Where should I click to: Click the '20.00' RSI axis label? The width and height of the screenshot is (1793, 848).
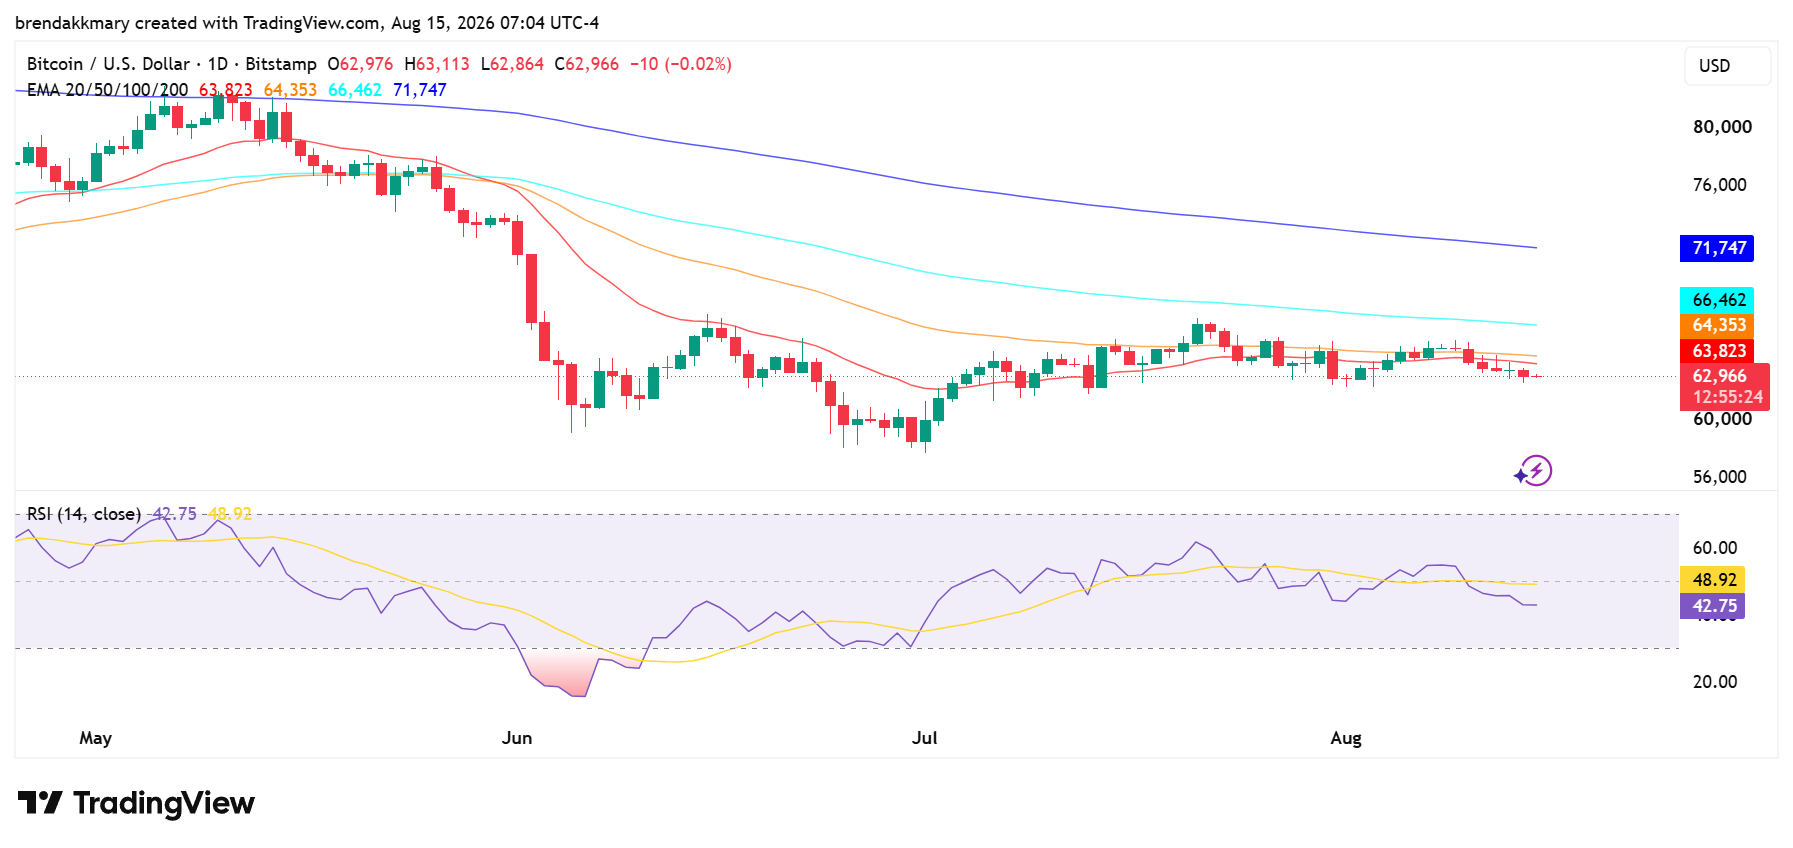pyautogui.click(x=1715, y=682)
